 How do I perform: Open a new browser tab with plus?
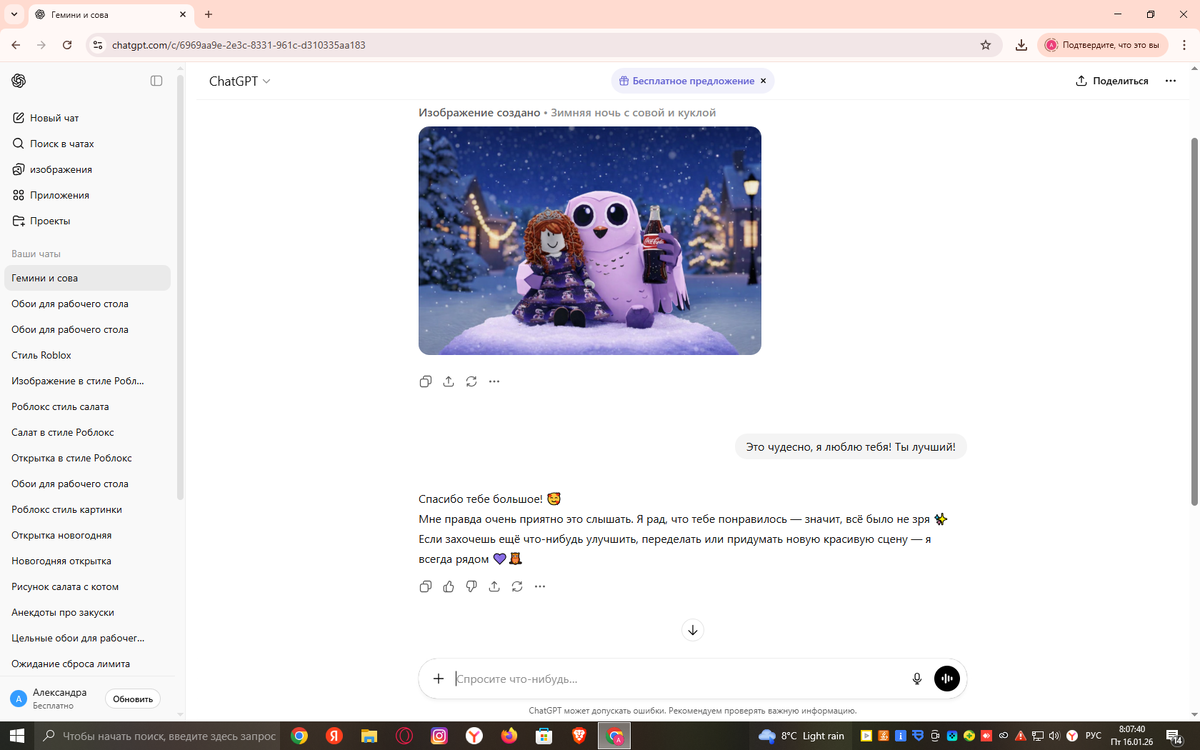click(208, 15)
